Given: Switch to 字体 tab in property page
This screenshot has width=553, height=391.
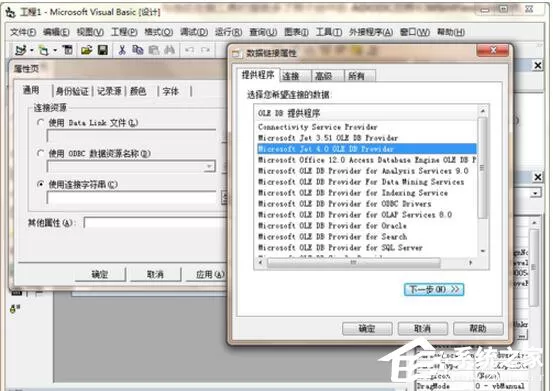Looking at the screenshot, I should 171,91.
